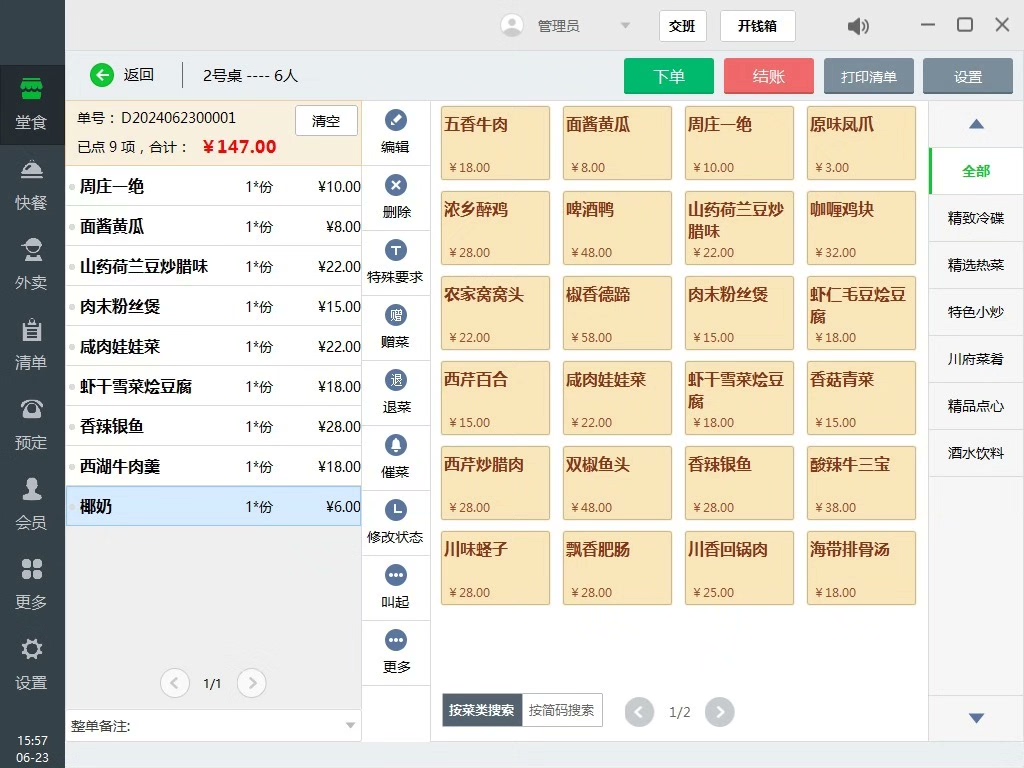The image size is (1024, 768).
Task: Add 啤酒鸭 dish to the order
Action: (x=617, y=228)
